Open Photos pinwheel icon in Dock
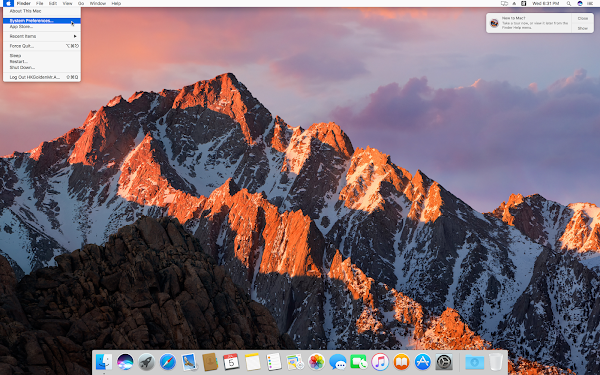The height and width of the screenshot is (375, 600). click(x=316, y=362)
